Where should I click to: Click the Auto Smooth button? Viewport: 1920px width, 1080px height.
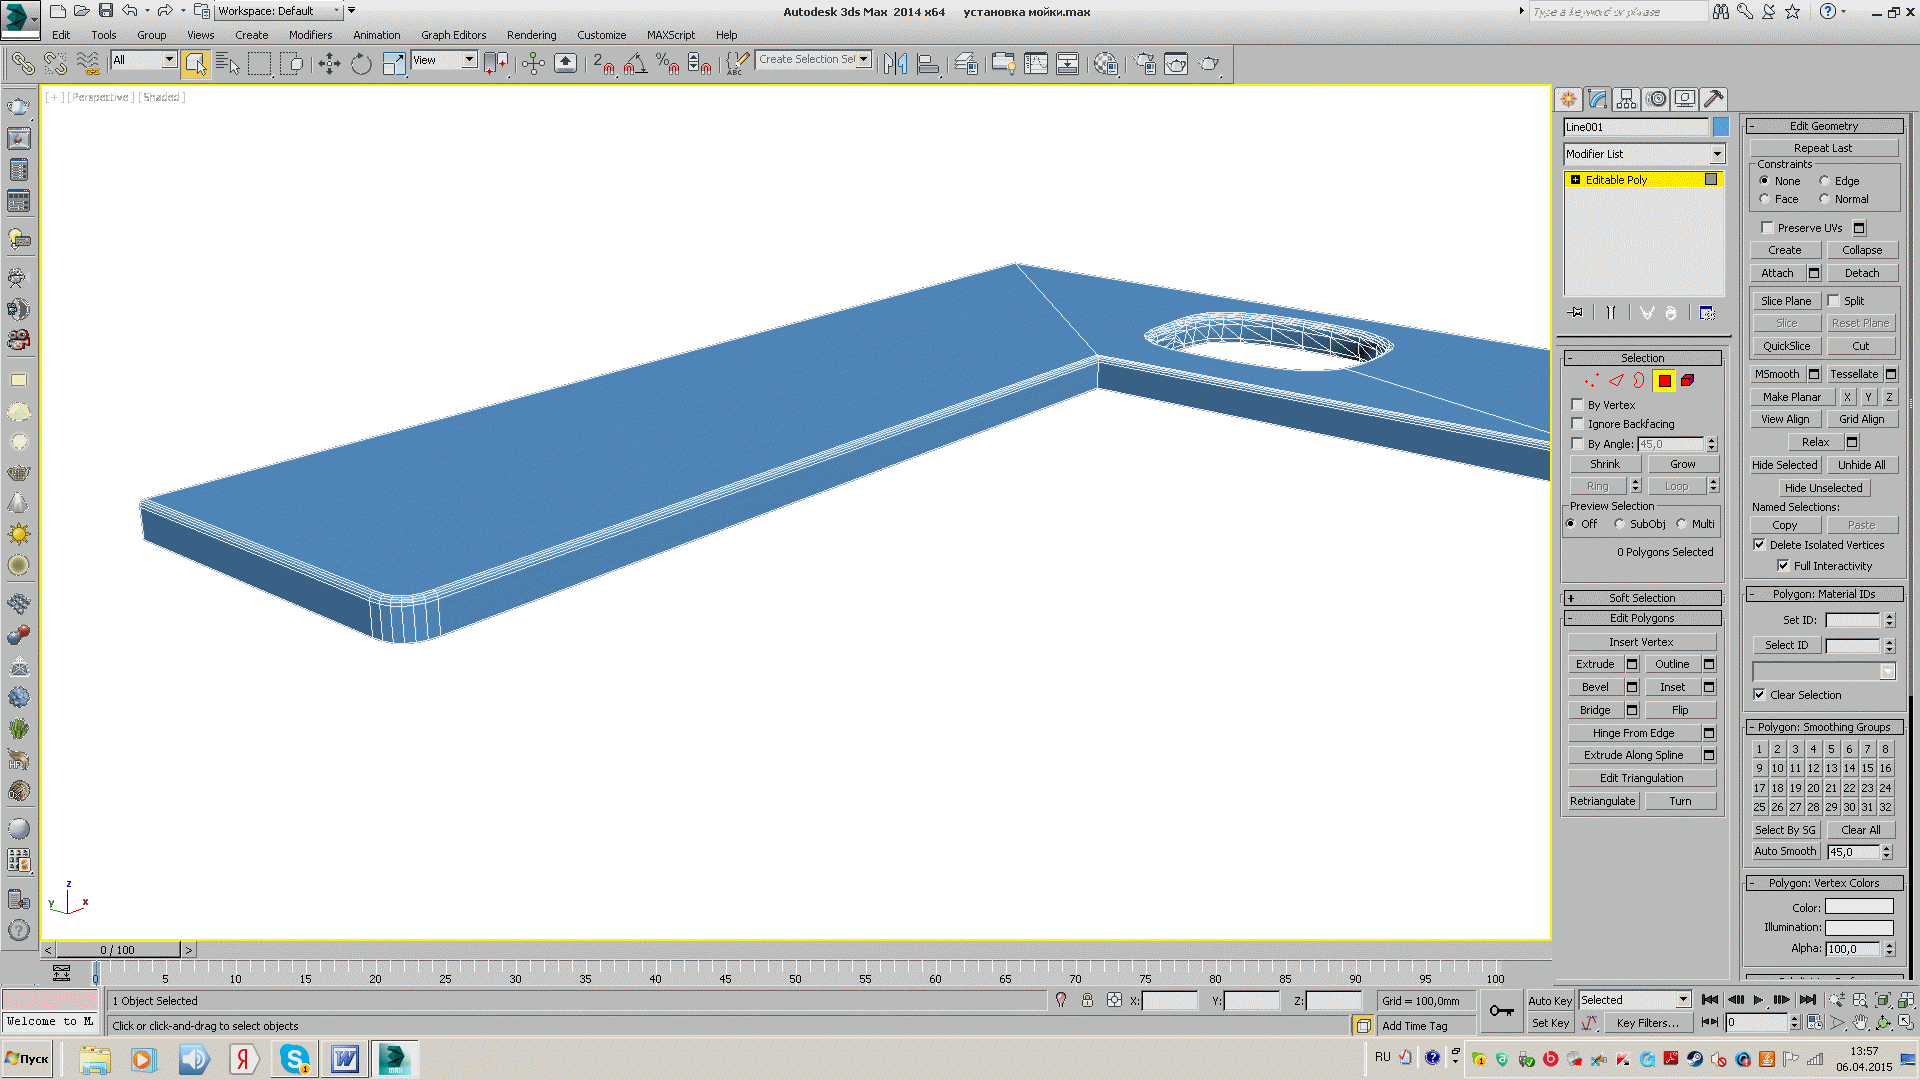1785,852
